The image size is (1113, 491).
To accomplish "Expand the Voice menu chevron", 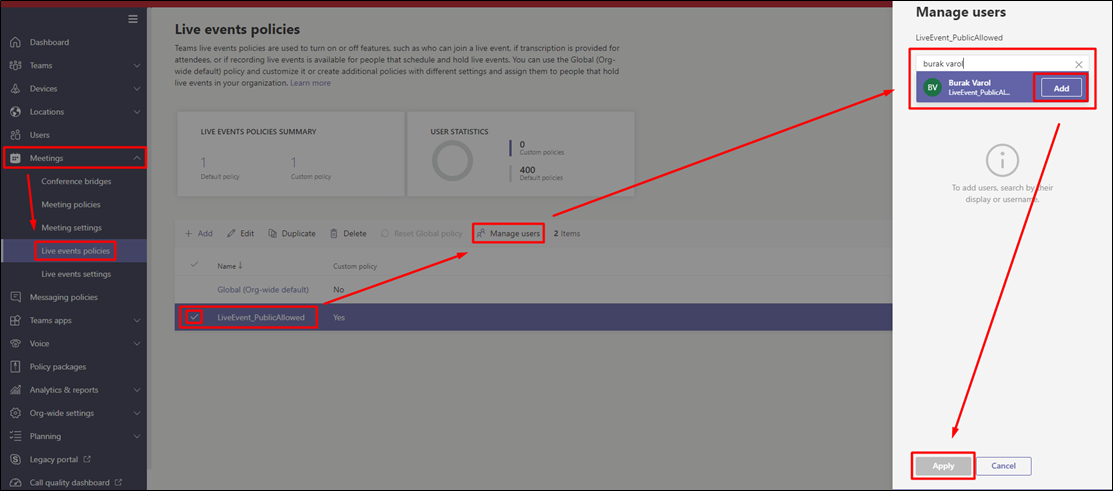I will coord(137,343).
